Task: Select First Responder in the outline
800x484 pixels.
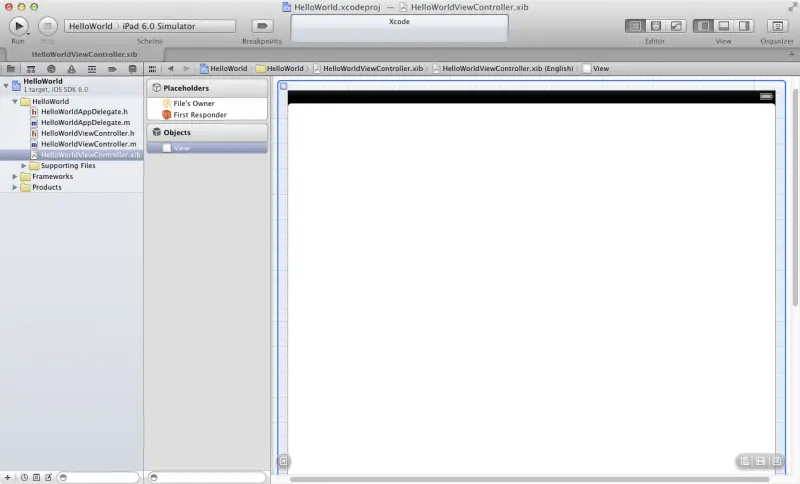Action: point(199,115)
